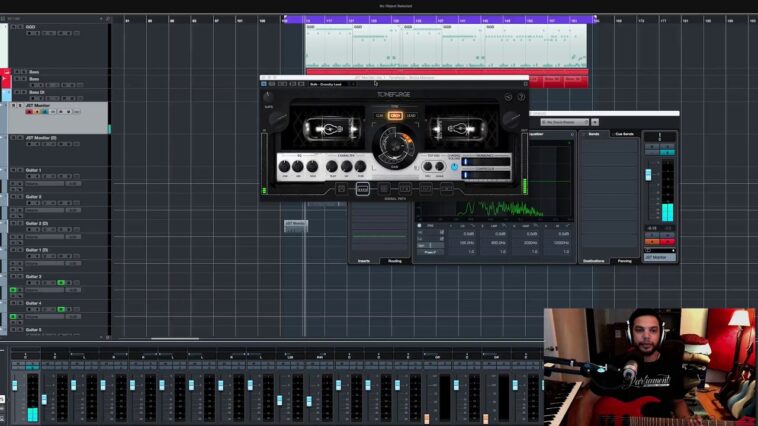
Task: Select the CLN tone mode in Toneforge
Action: coord(379,116)
